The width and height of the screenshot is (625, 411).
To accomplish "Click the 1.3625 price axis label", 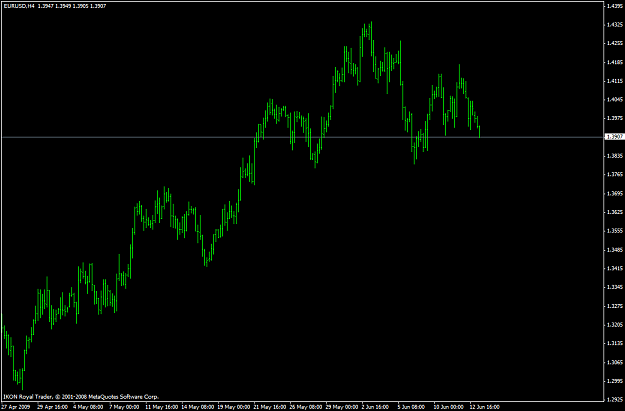I will click(615, 212).
